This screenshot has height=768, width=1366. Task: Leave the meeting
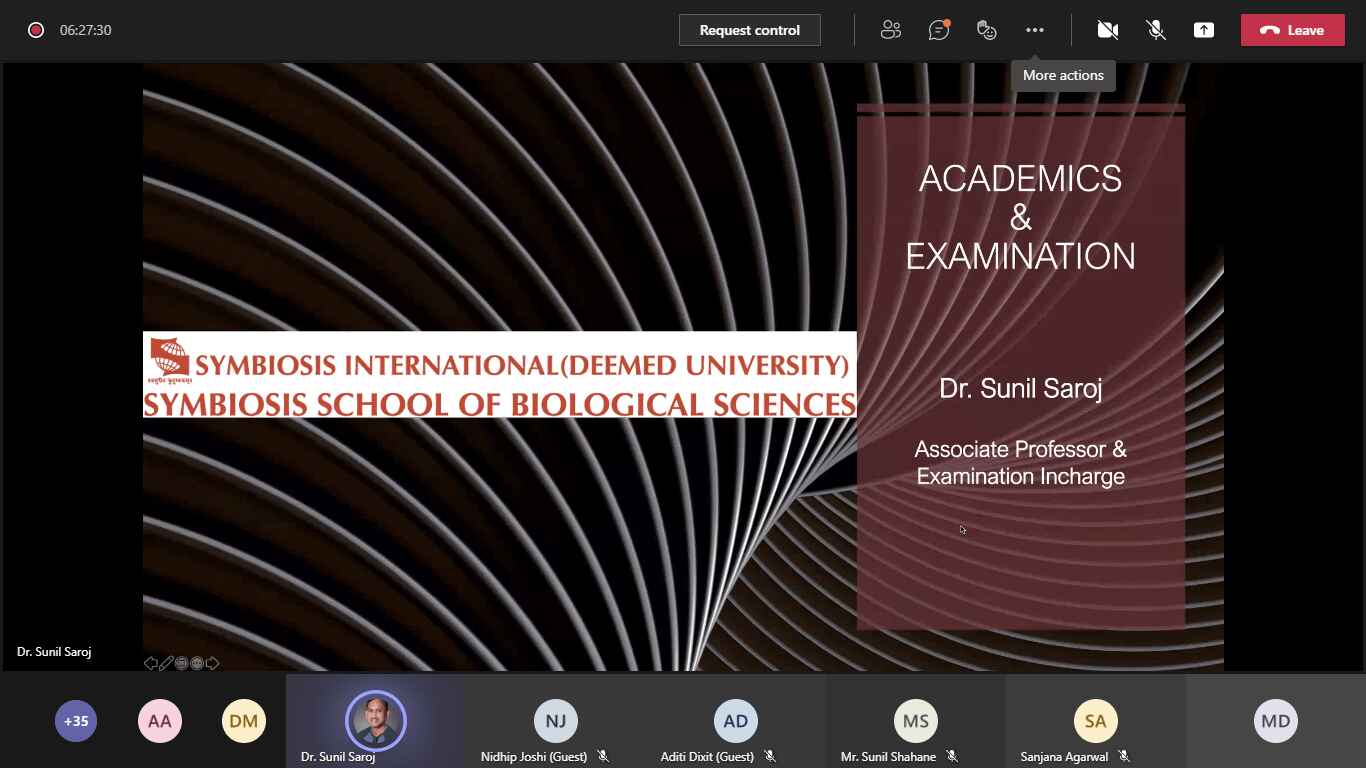click(1292, 30)
